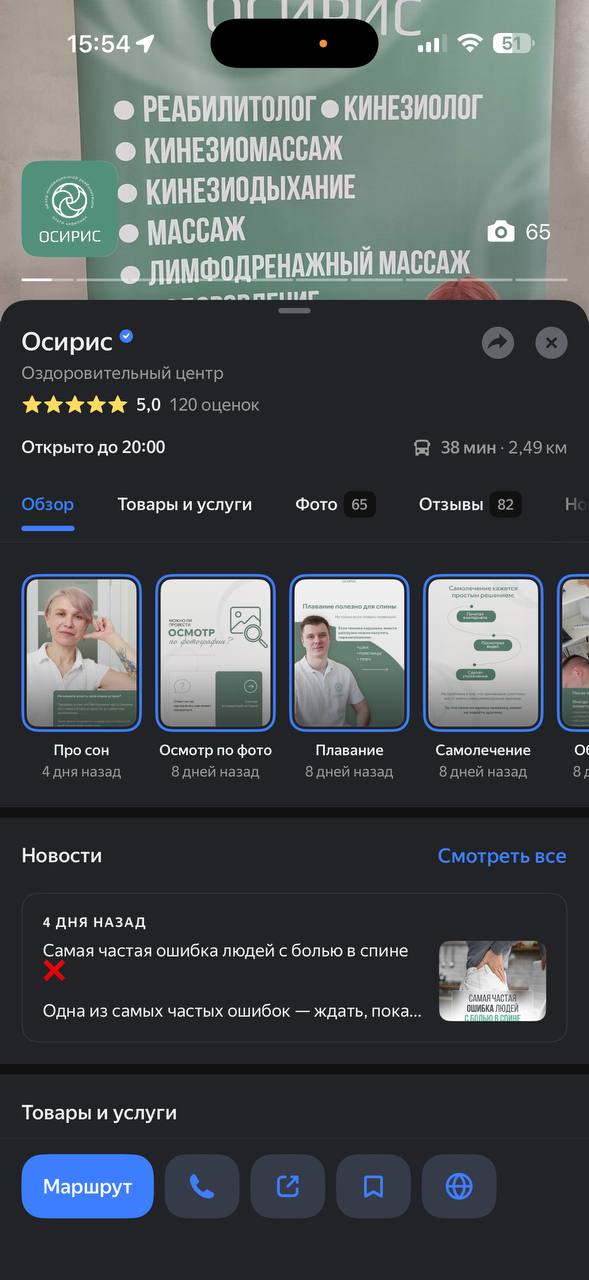Tap the Wi-Fi status icon

click(469, 44)
